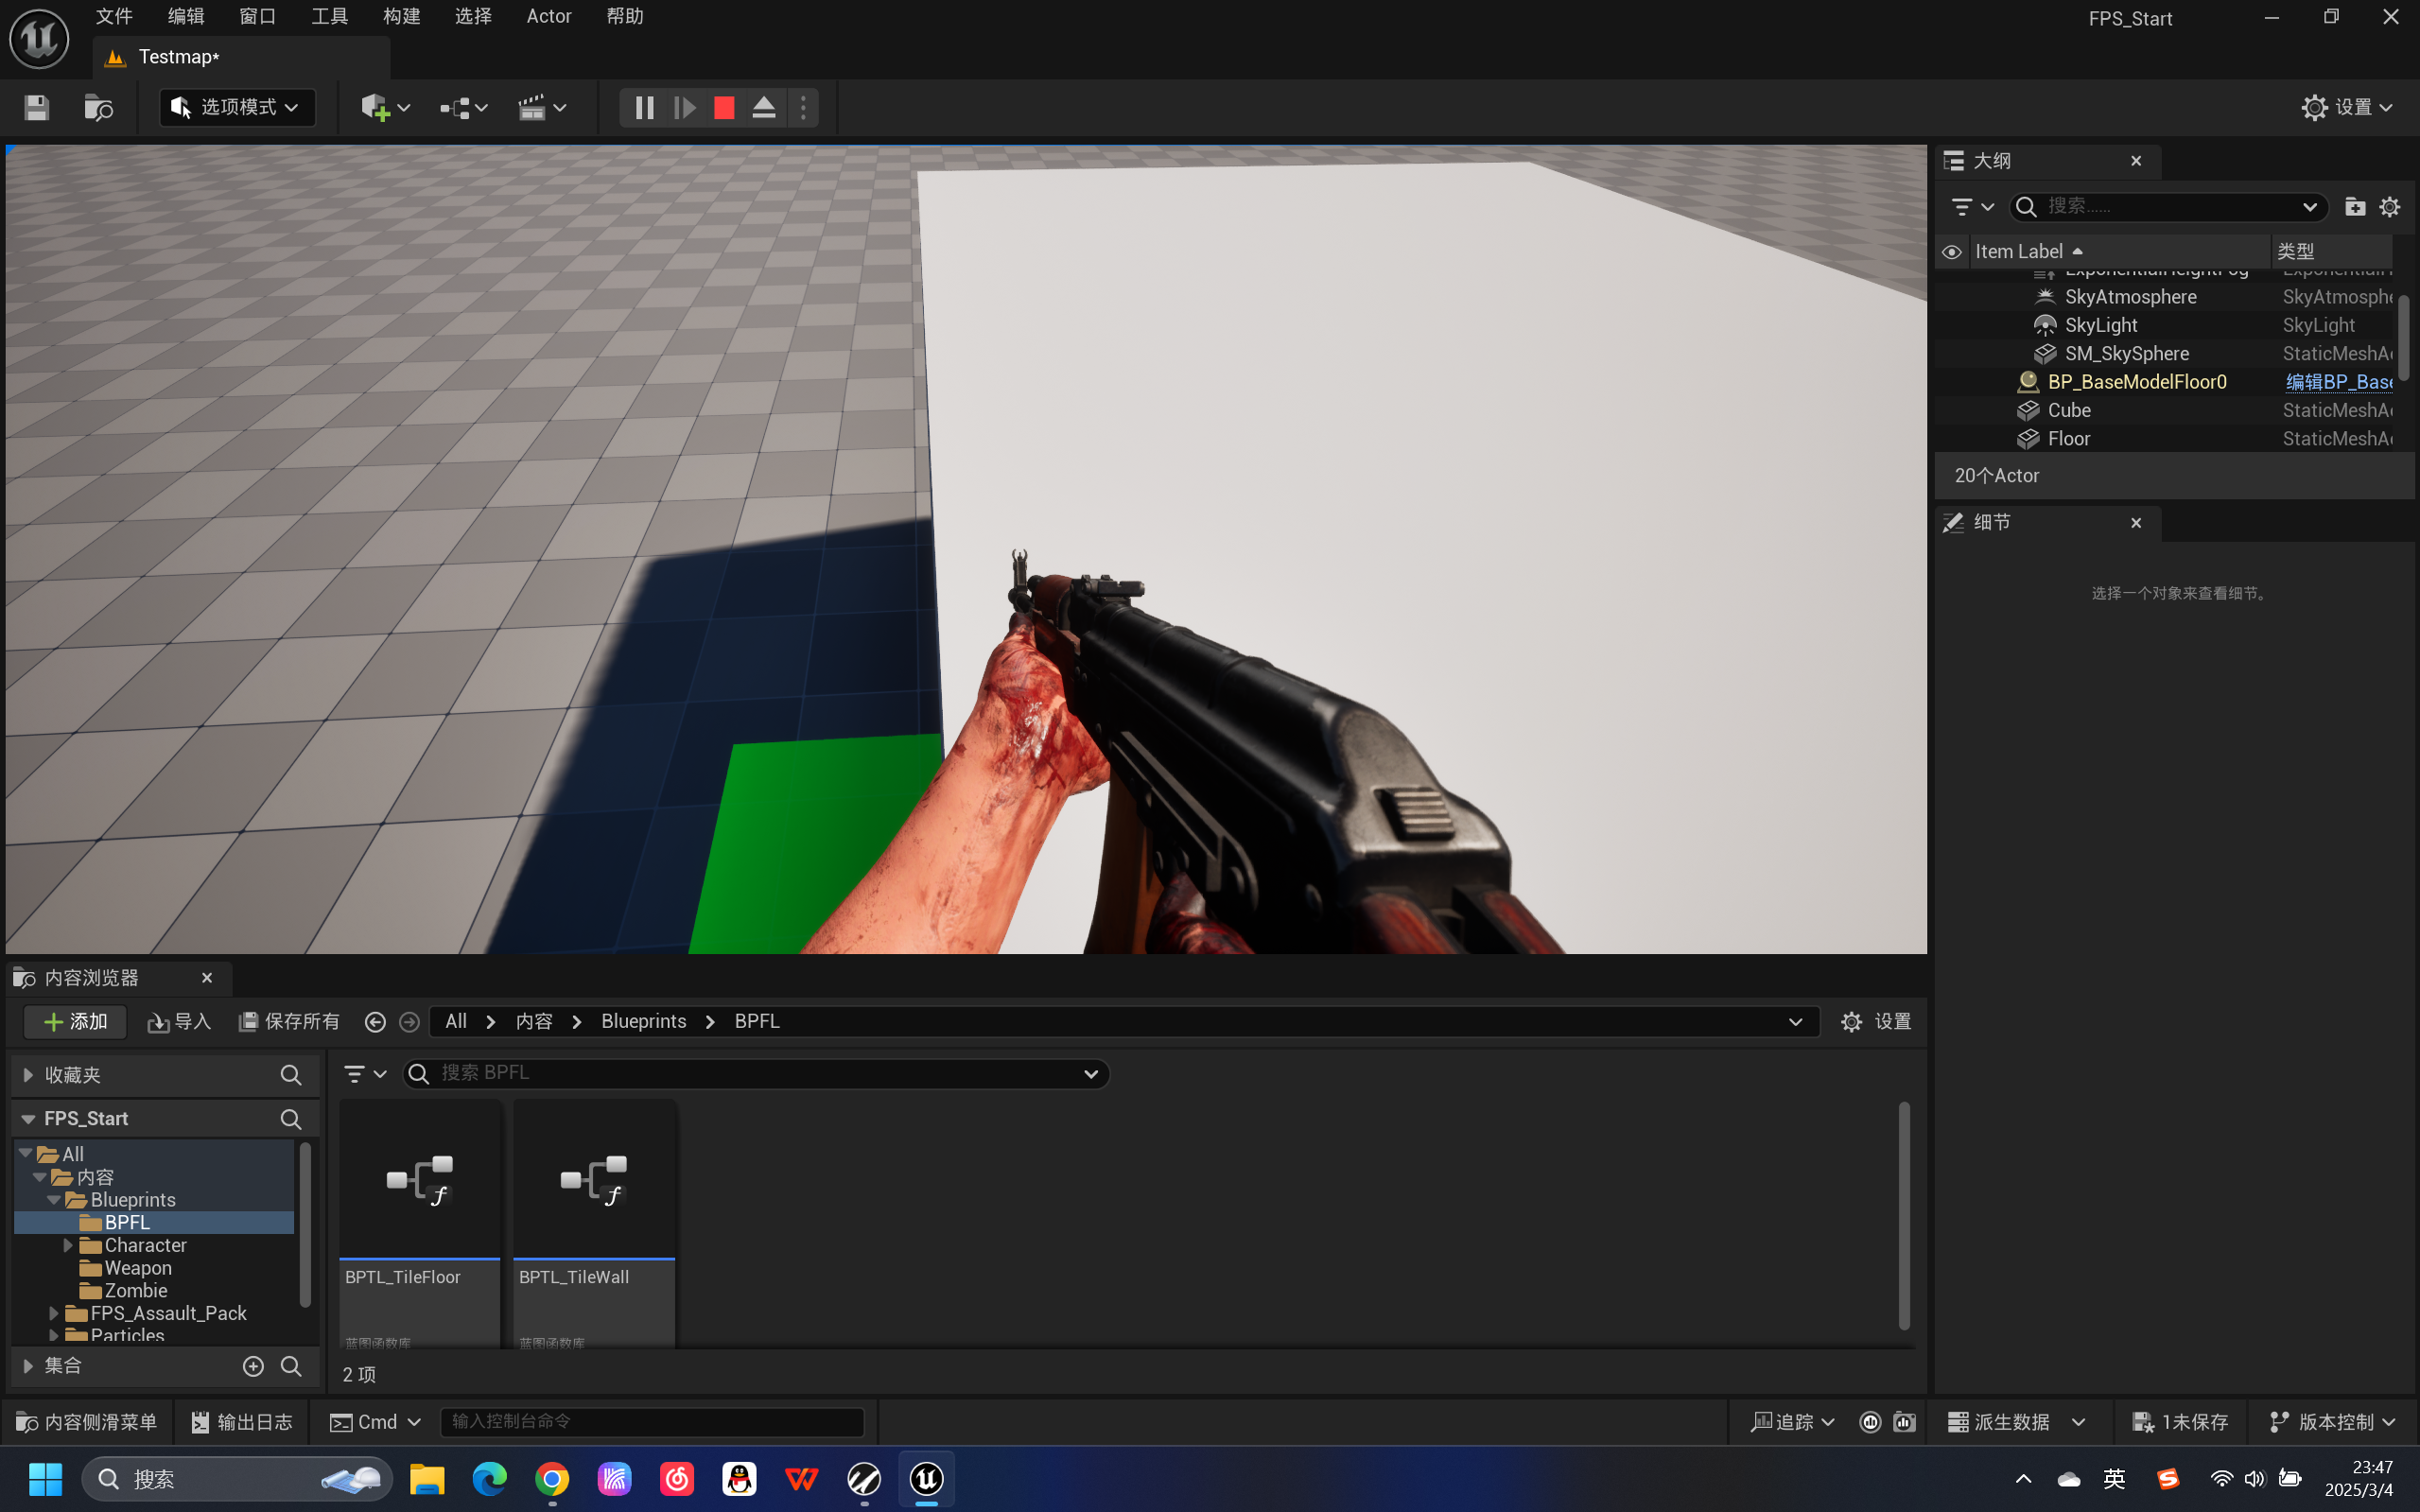Add a new collection with the plus icon
This screenshot has height=1512, width=2420.
coord(253,1366)
